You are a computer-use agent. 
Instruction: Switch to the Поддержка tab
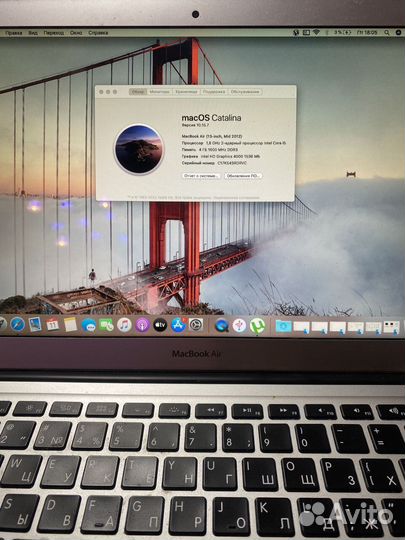coord(214,92)
